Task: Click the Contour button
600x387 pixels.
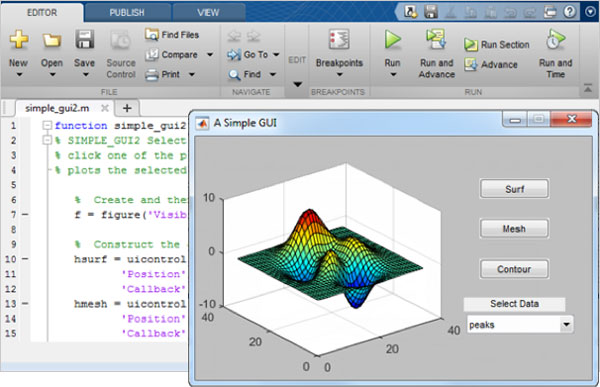Action: tap(515, 269)
